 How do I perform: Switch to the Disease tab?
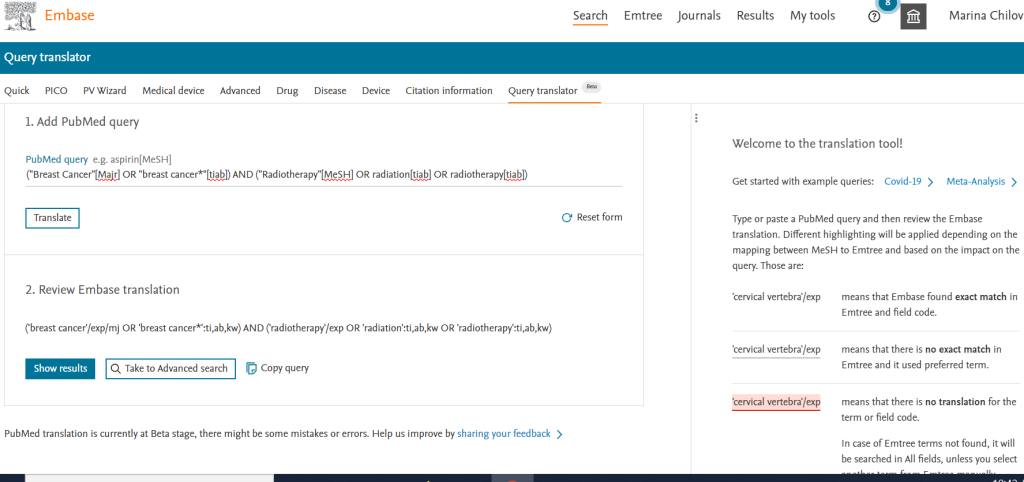point(330,91)
